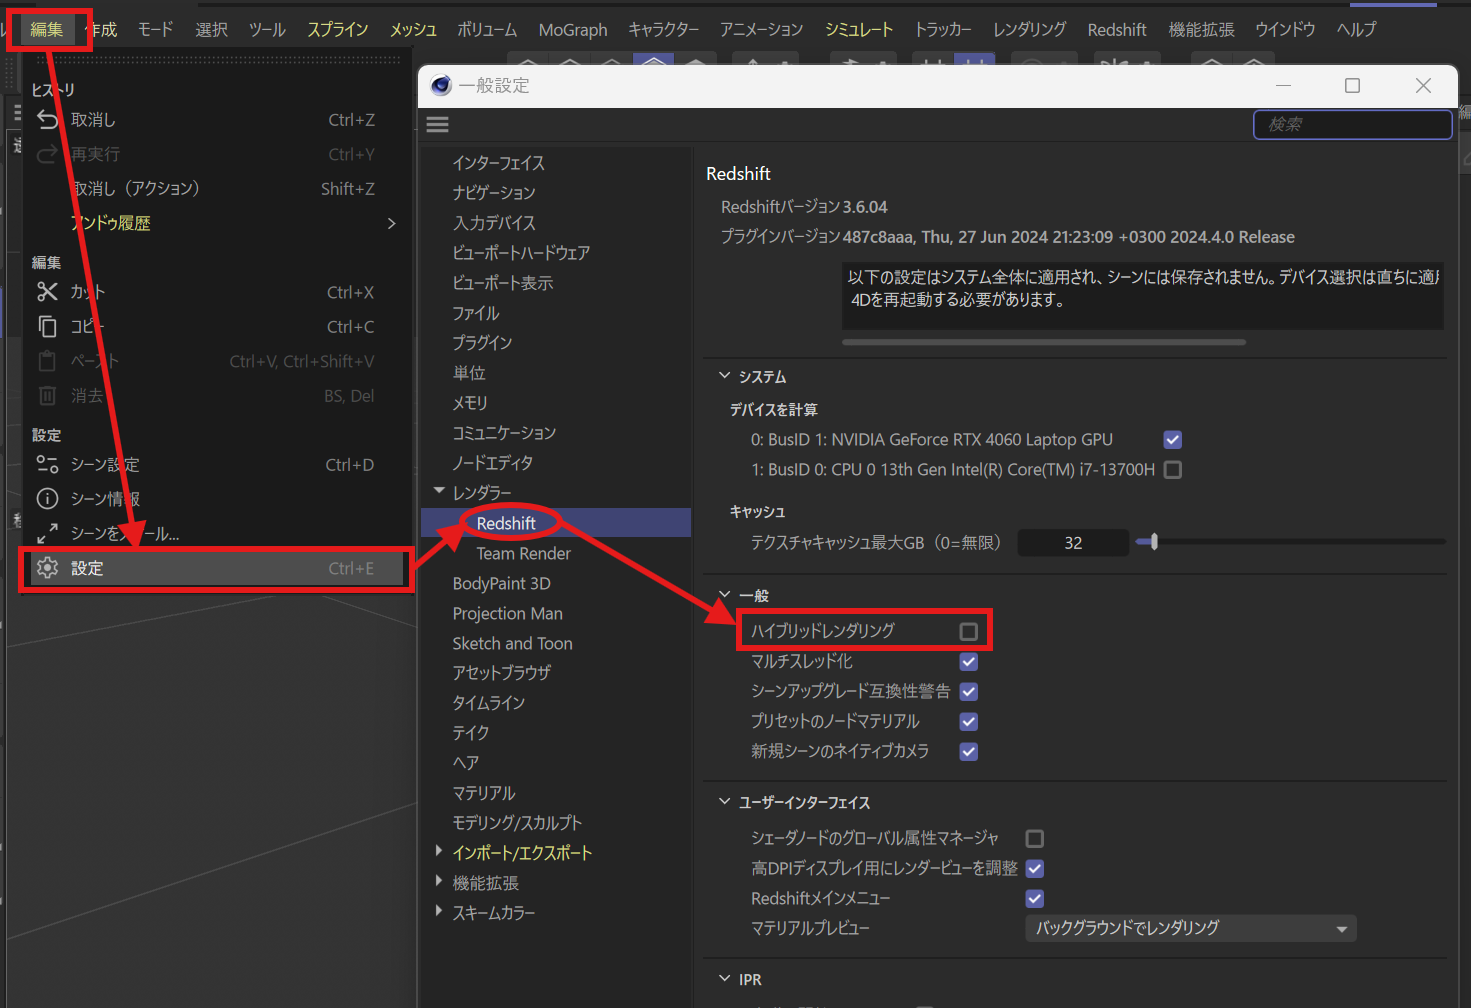The height and width of the screenshot is (1008, 1471).
Task: Enable the ハイブリッドレンダリング checkbox
Action: pyautogui.click(x=968, y=631)
